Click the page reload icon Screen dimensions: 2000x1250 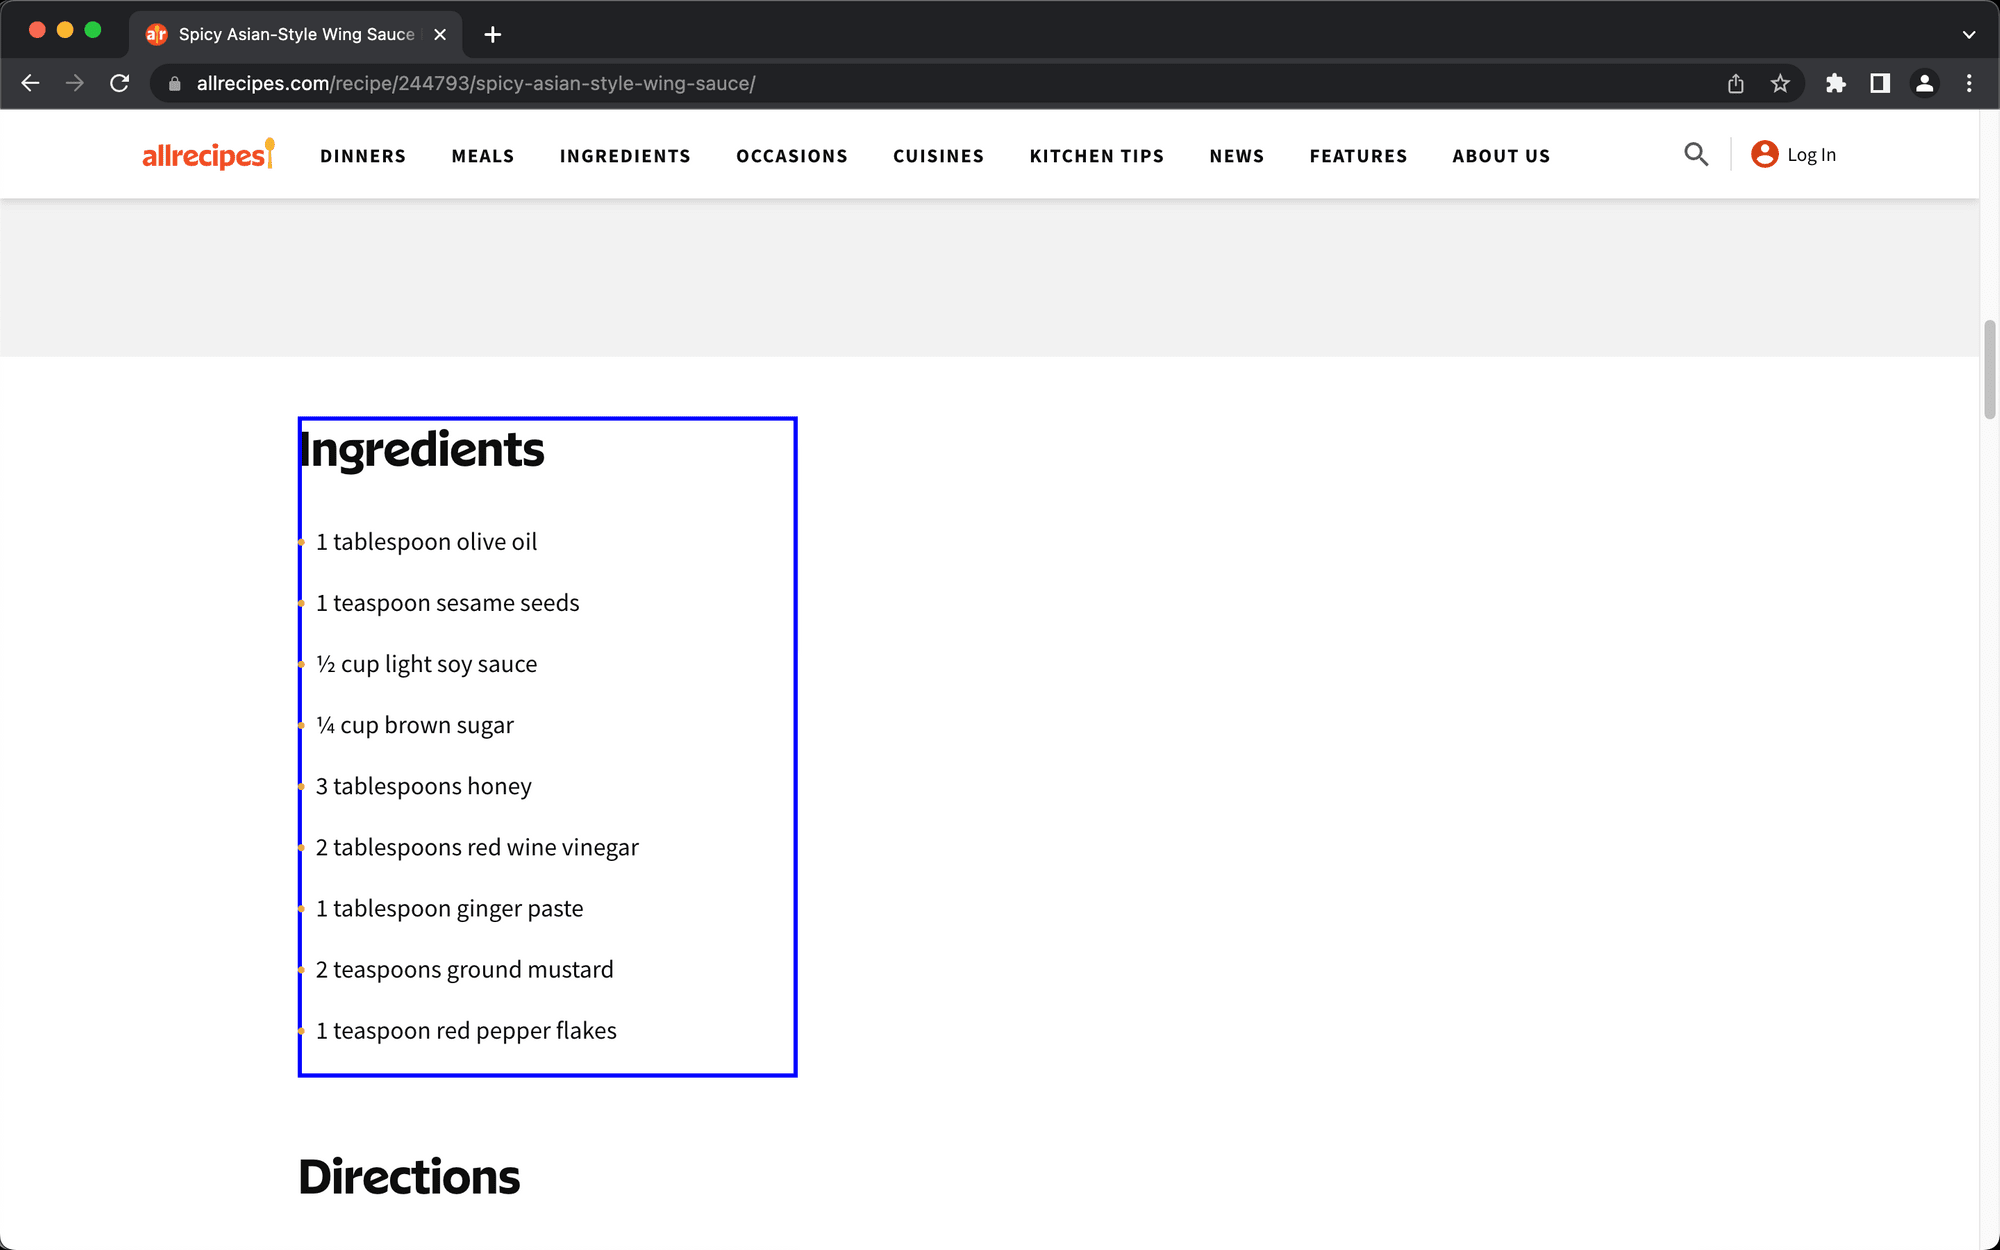(x=121, y=82)
